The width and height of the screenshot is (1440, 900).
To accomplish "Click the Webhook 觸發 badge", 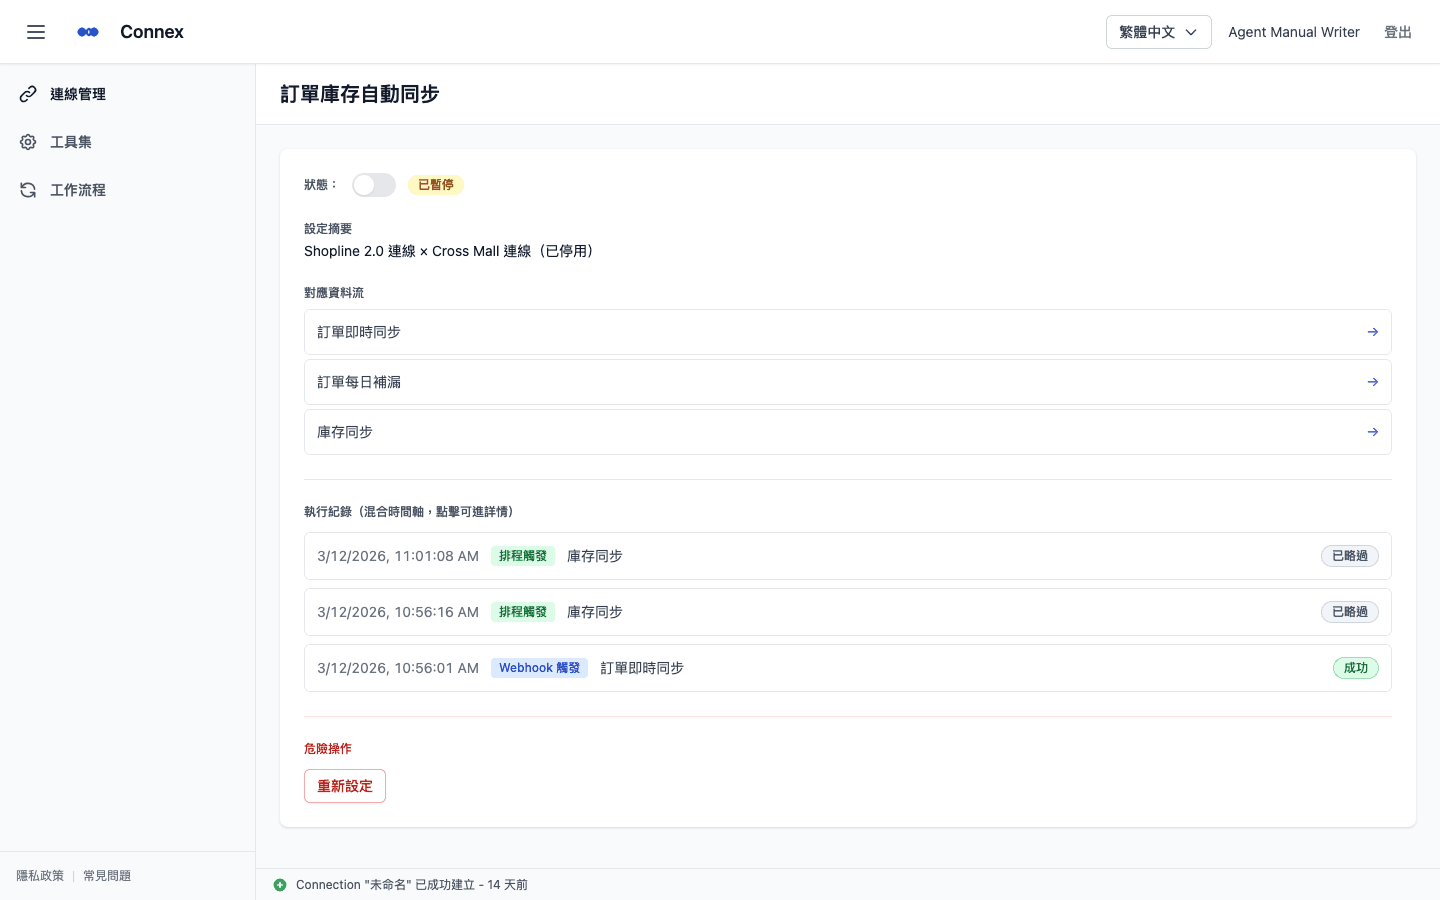I will coord(539,668).
